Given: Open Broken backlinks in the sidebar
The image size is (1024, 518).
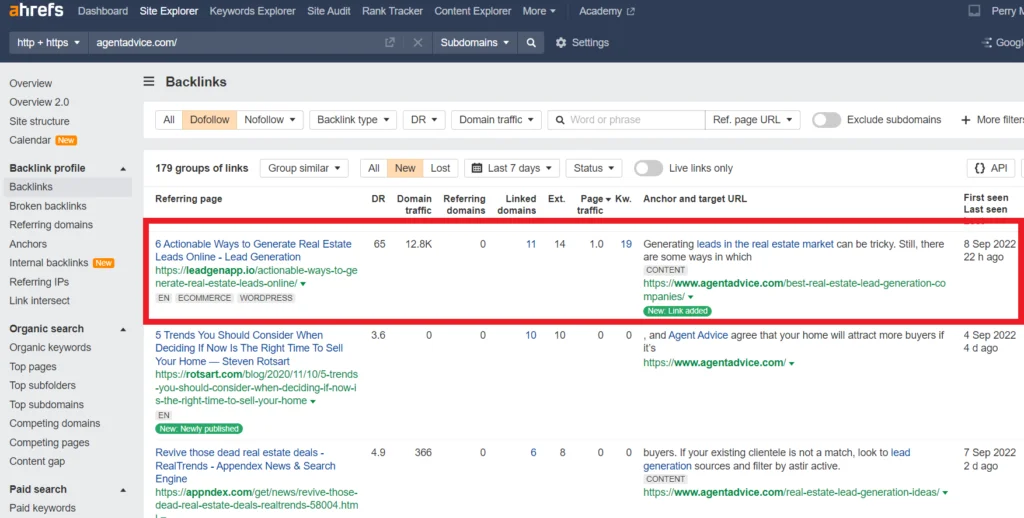Looking at the screenshot, I should 48,206.
